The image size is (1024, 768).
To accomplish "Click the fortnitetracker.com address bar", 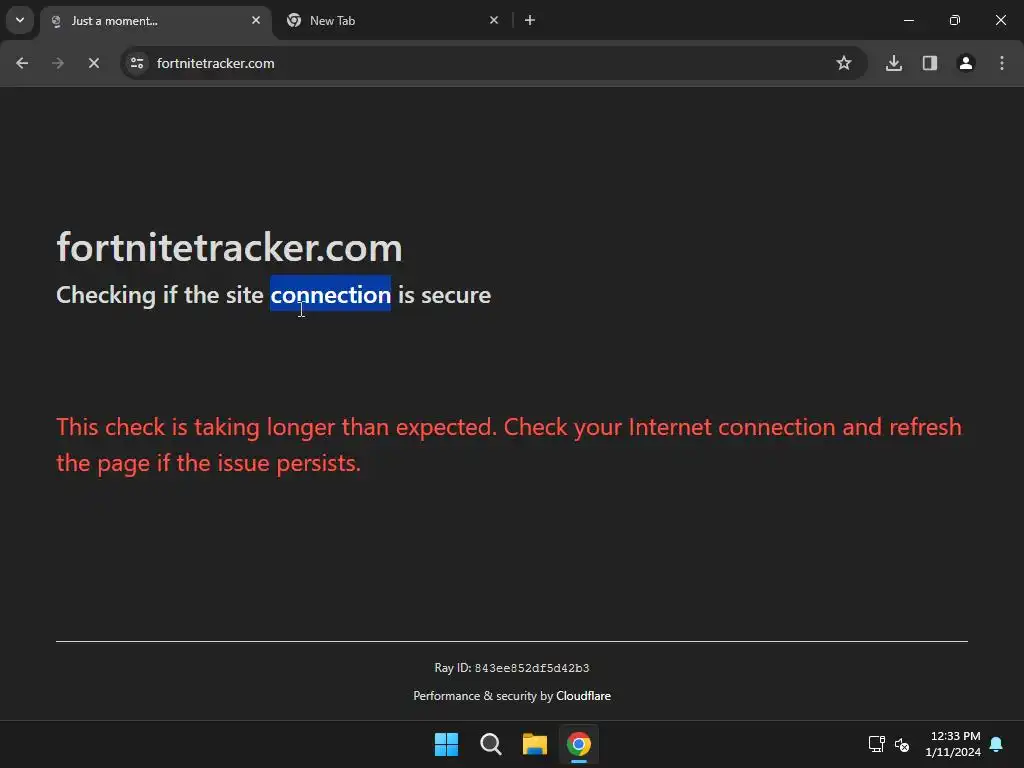I will point(493,63).
